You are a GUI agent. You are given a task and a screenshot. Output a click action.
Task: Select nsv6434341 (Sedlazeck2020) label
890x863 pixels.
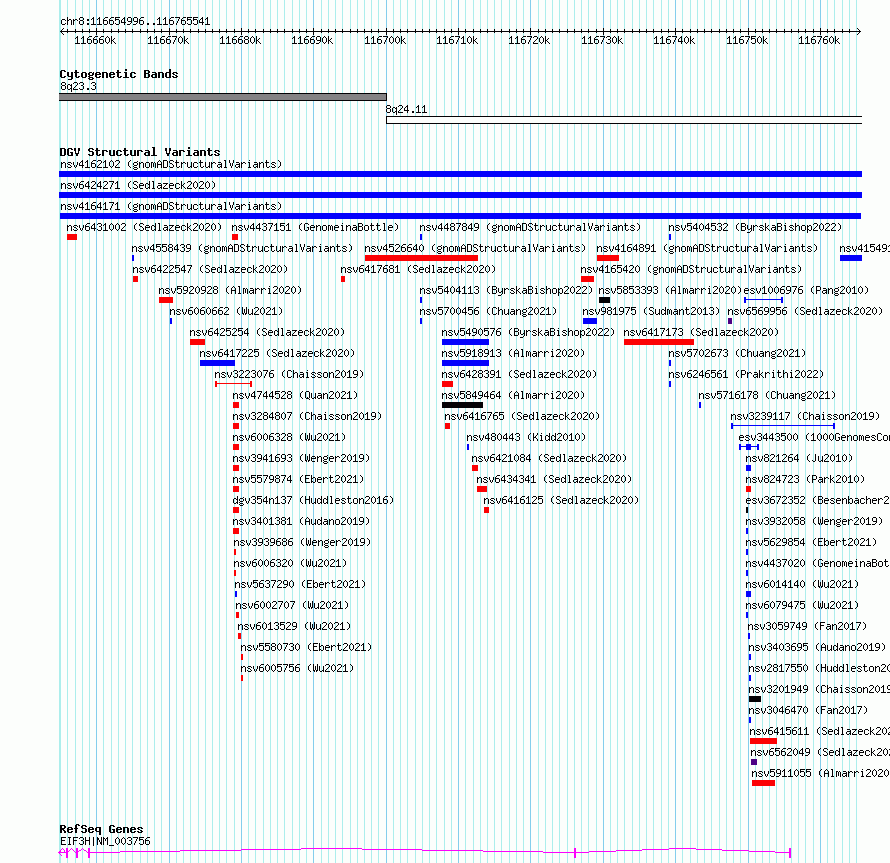point(554,479)
